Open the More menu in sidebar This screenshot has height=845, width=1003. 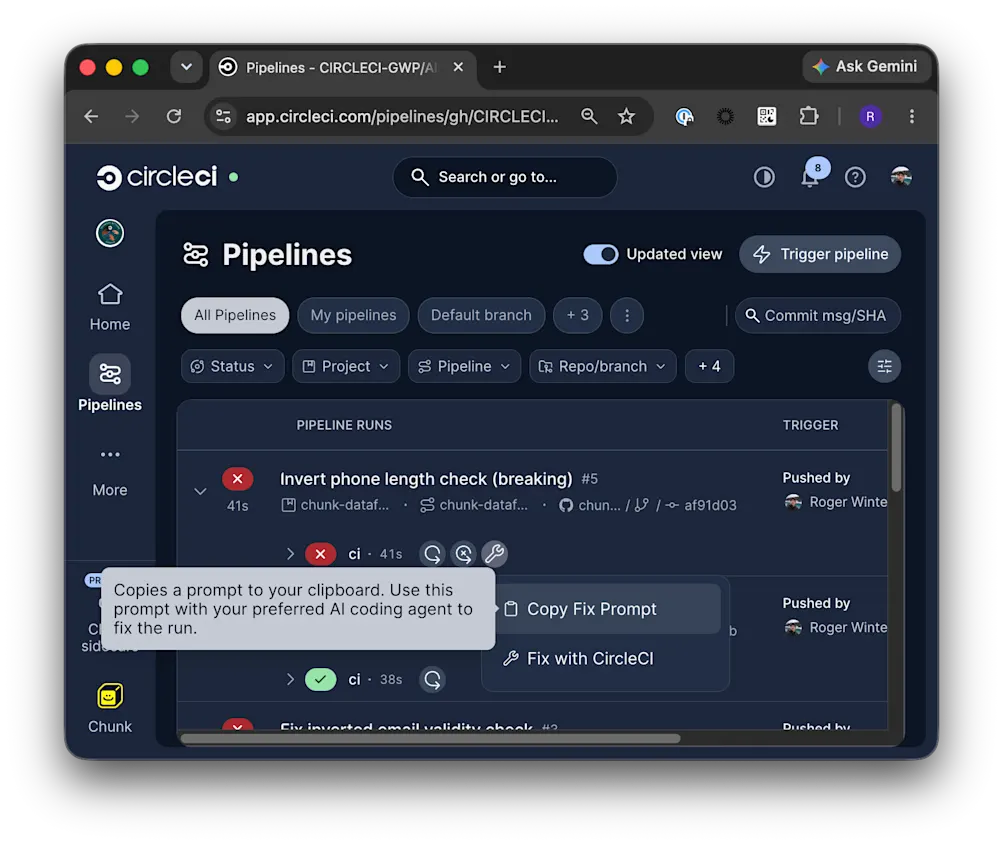(110, 472)
